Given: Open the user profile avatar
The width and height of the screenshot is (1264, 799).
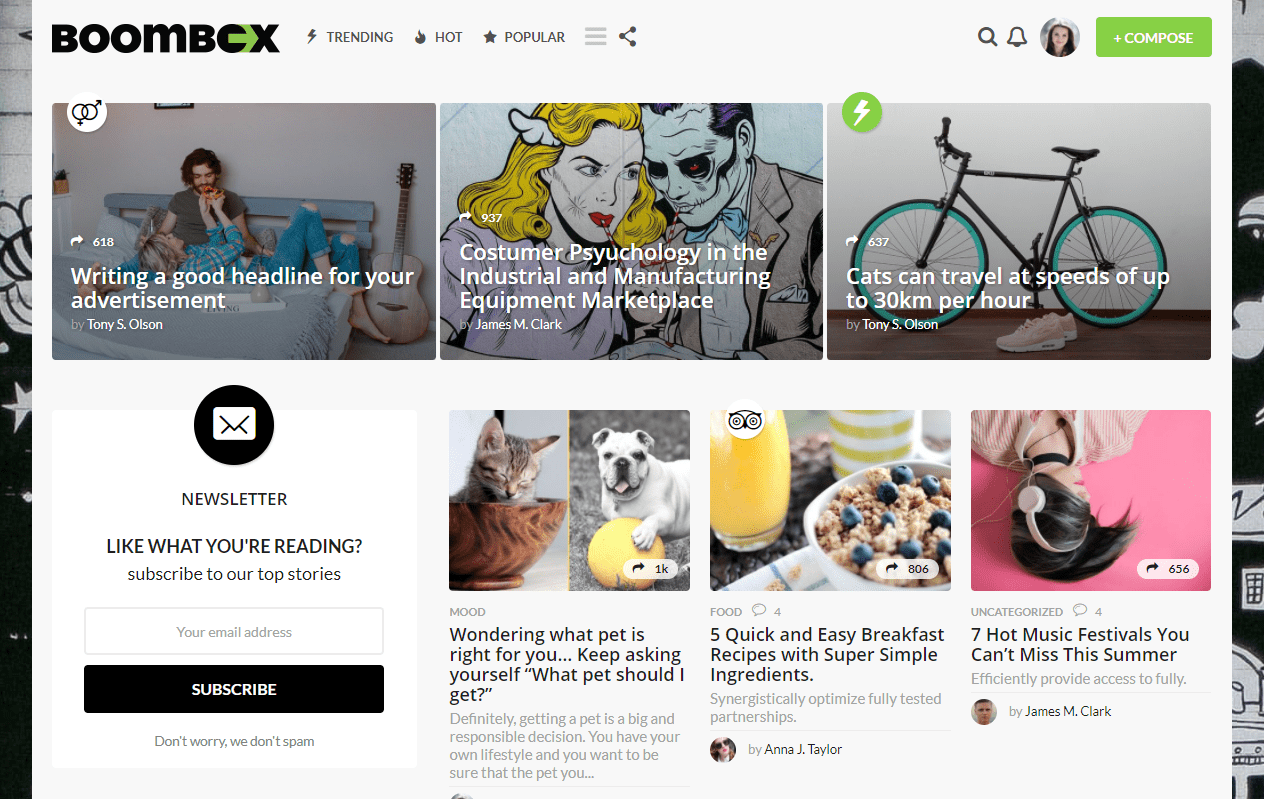Looking at the screenshot, I should click(1060, 37).
